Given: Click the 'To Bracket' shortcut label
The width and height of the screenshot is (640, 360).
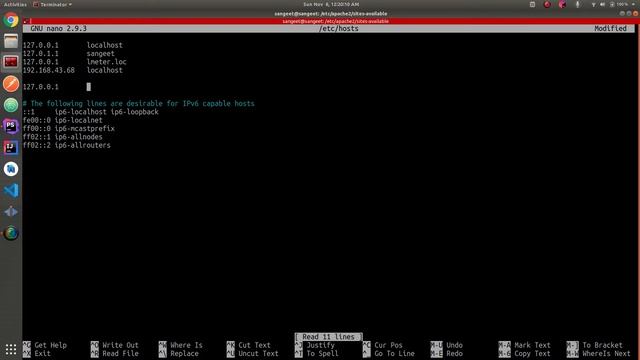Looking at the screenshot, I should click(602, 345).
